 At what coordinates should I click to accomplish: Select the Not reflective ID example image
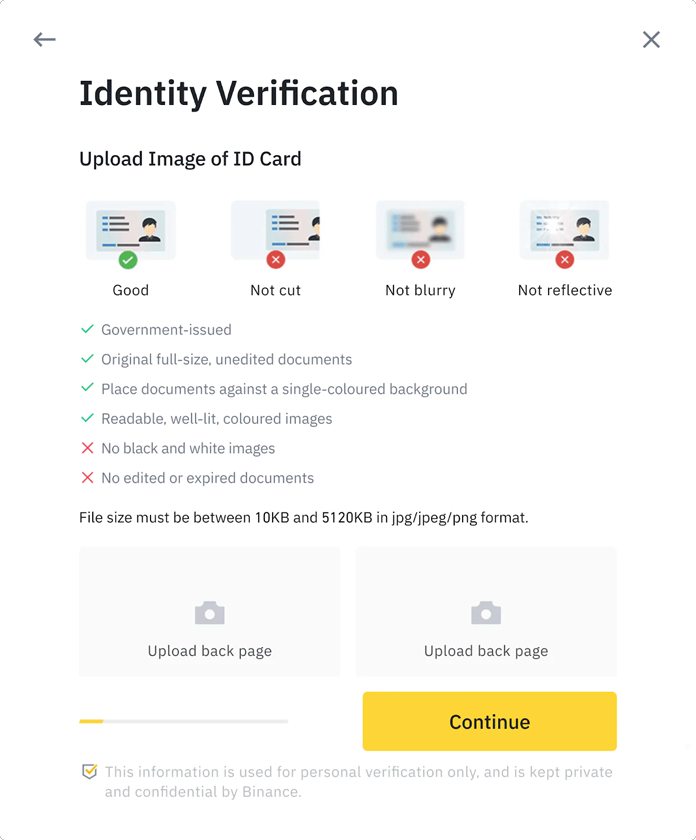tap(565, 229)
